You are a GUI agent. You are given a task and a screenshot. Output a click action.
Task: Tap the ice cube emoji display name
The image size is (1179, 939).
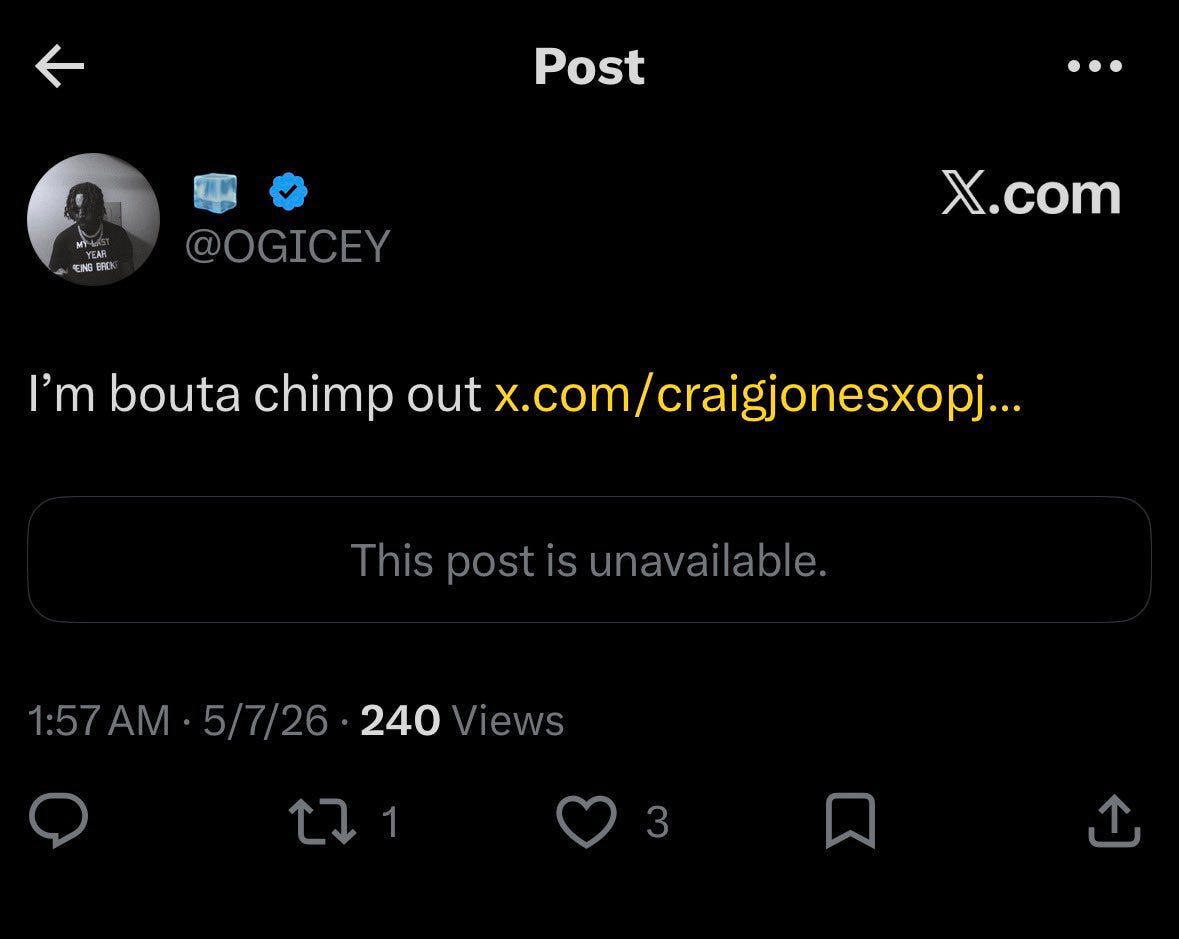(x=215, y=191)
